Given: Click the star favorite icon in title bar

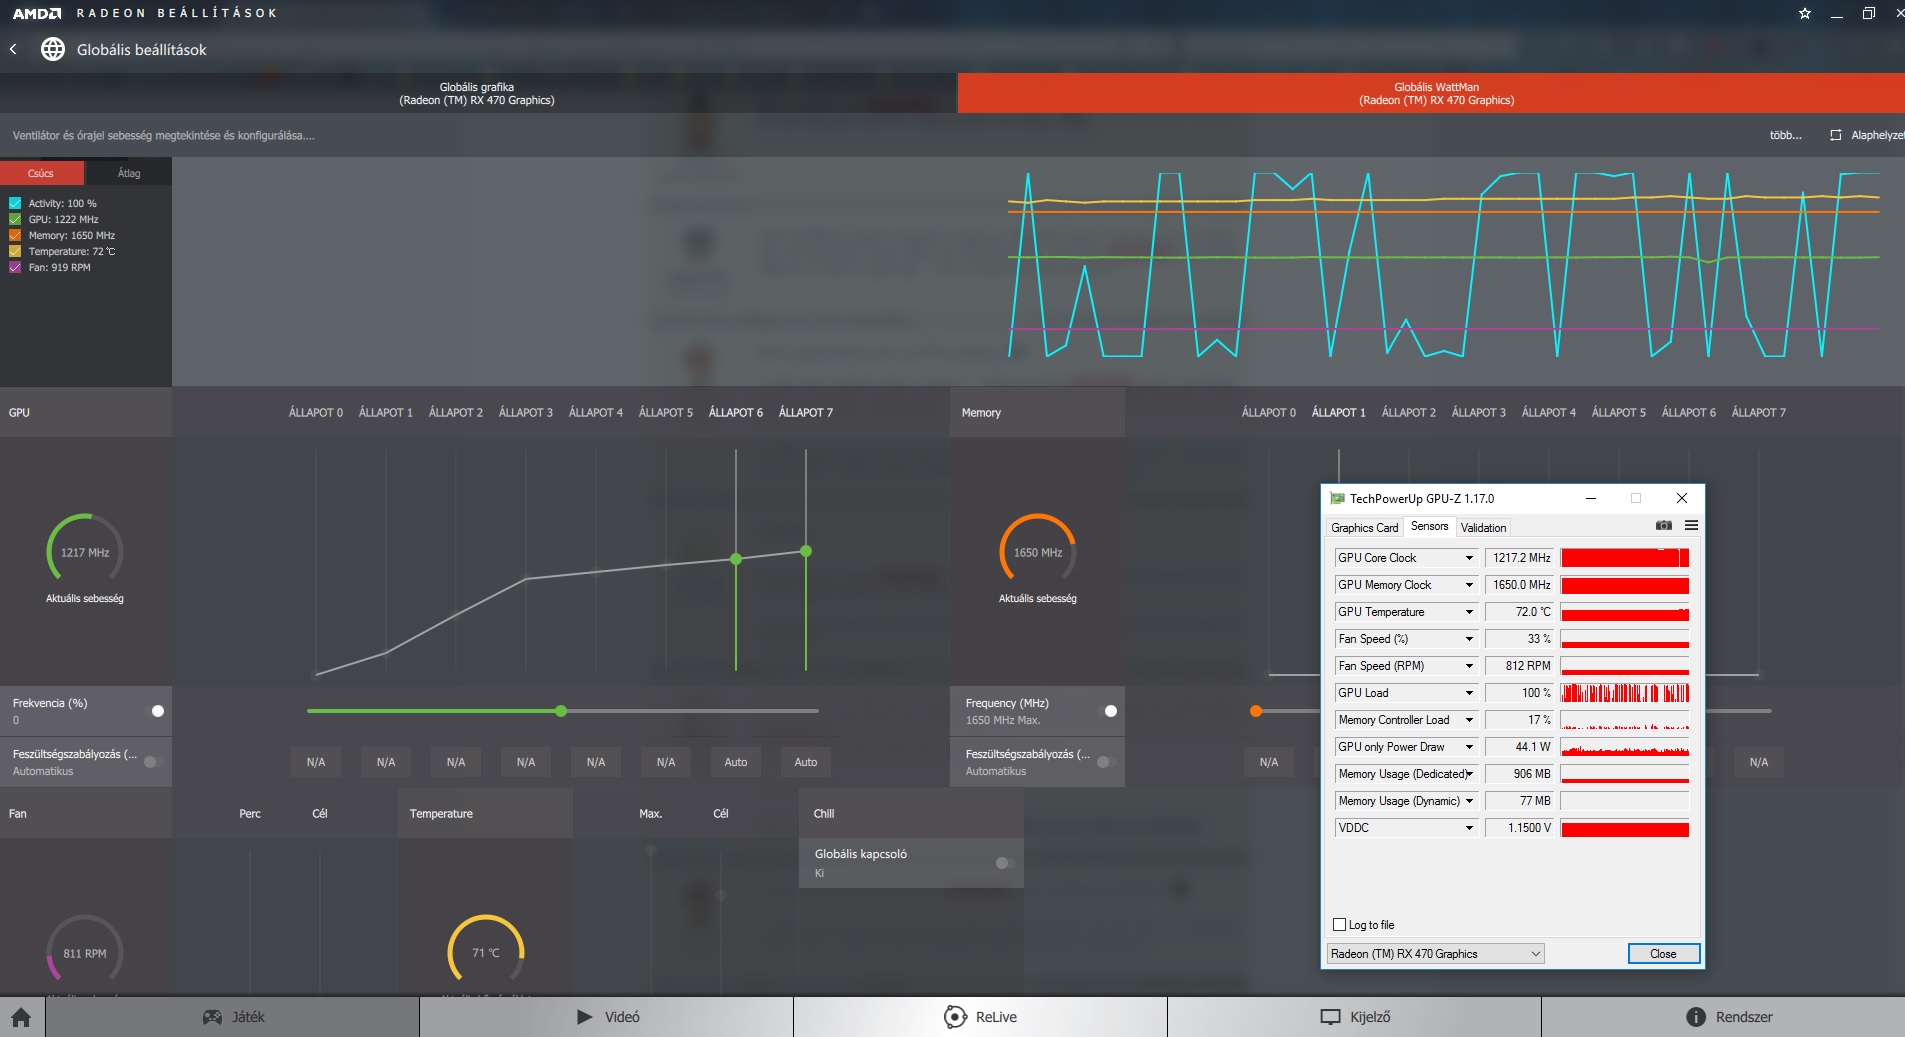Looking at the screenshot, I should [1805, 13].
